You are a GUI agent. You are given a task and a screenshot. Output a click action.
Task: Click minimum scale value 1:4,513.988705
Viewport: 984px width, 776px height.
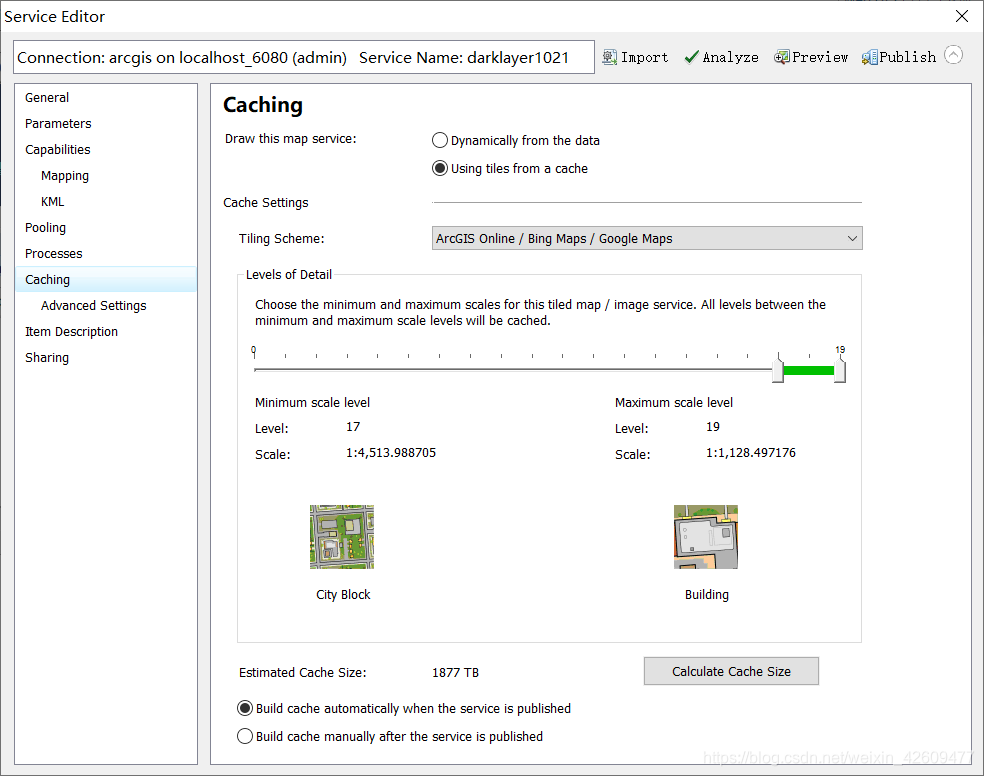tap(391, 453)
